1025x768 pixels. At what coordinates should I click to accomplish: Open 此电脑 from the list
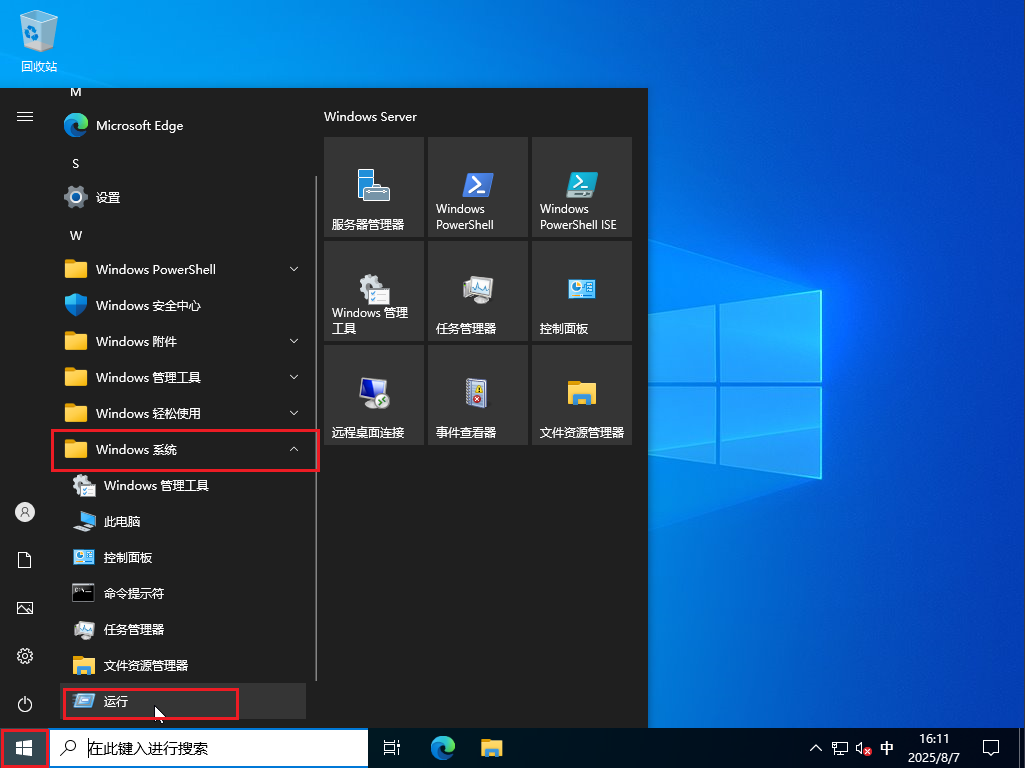(183, 521)
